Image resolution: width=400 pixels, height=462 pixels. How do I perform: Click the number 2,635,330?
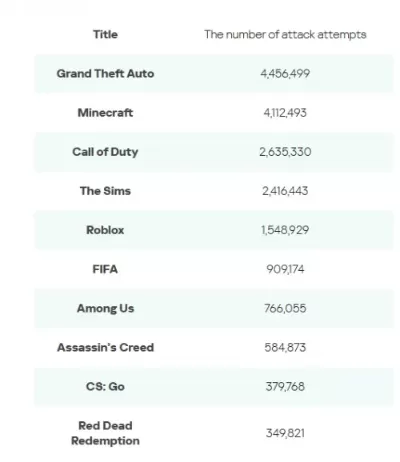click(x=285, y=152)
